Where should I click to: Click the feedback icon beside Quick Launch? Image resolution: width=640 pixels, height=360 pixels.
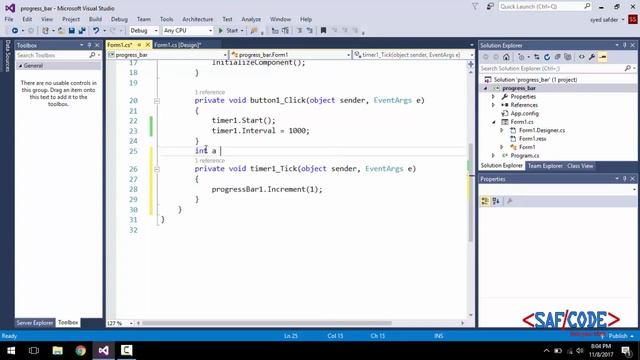[x=490, y=7]
